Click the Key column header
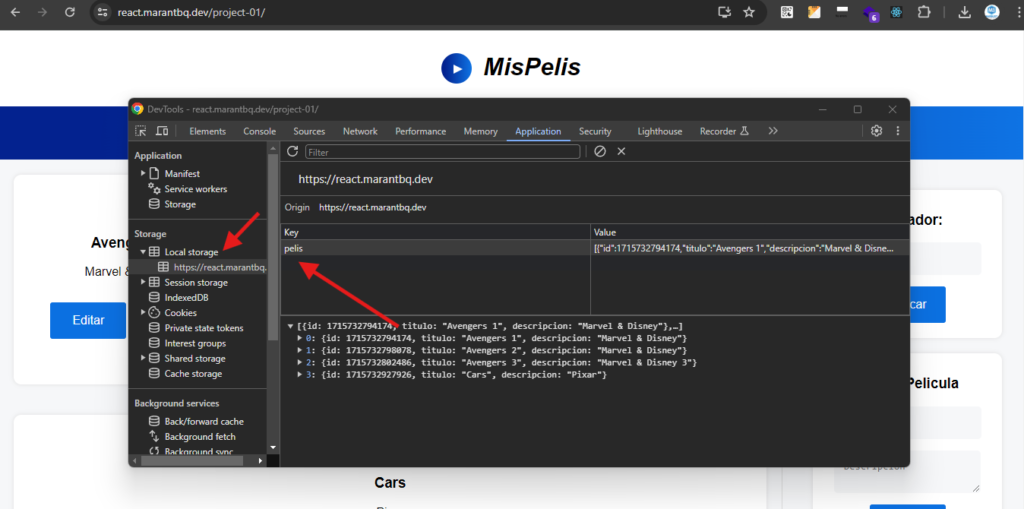1024x509 pixels. click(x=436, y=232)
